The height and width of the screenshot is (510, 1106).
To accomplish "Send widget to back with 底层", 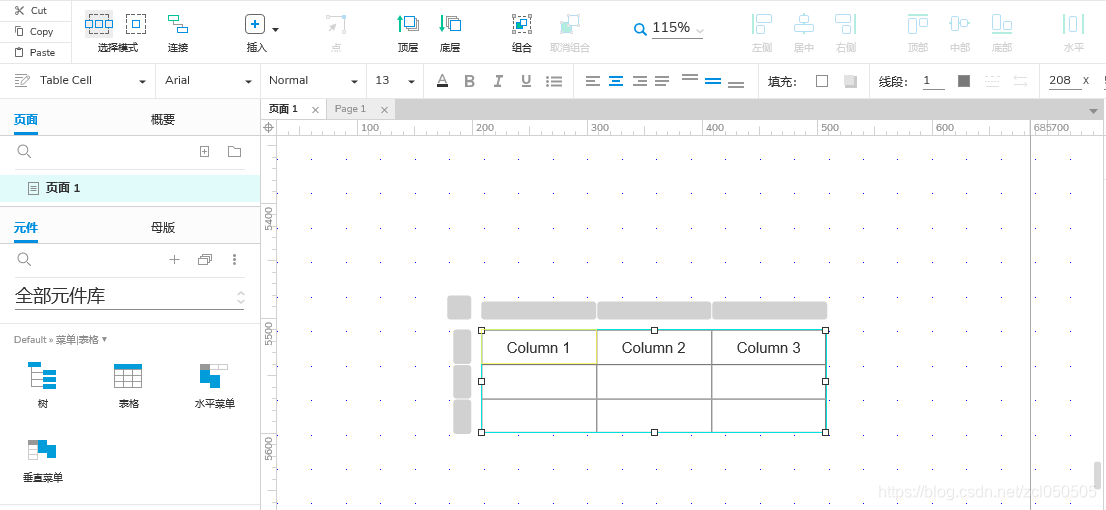I will [450, 24].
